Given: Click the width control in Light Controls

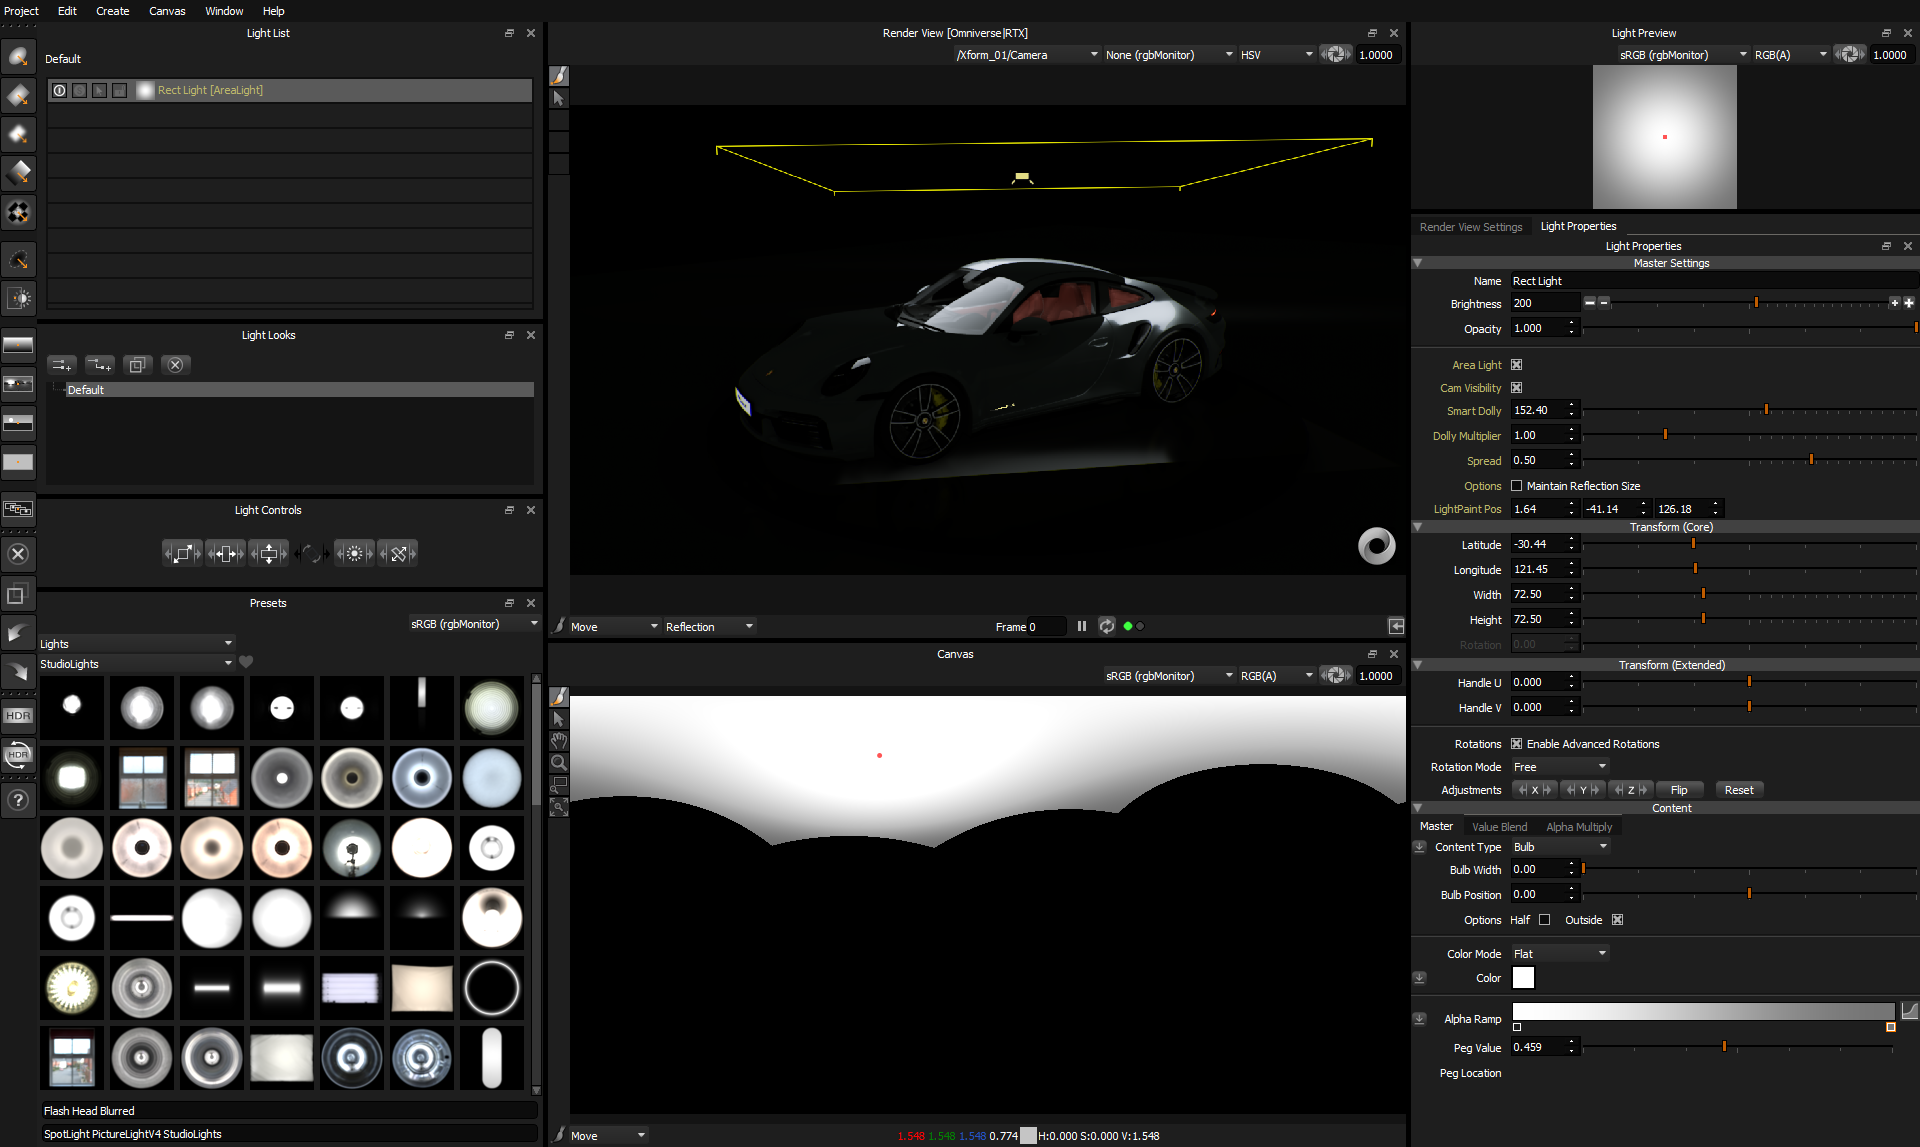Looking at the screenshot, I should (225, 553).
